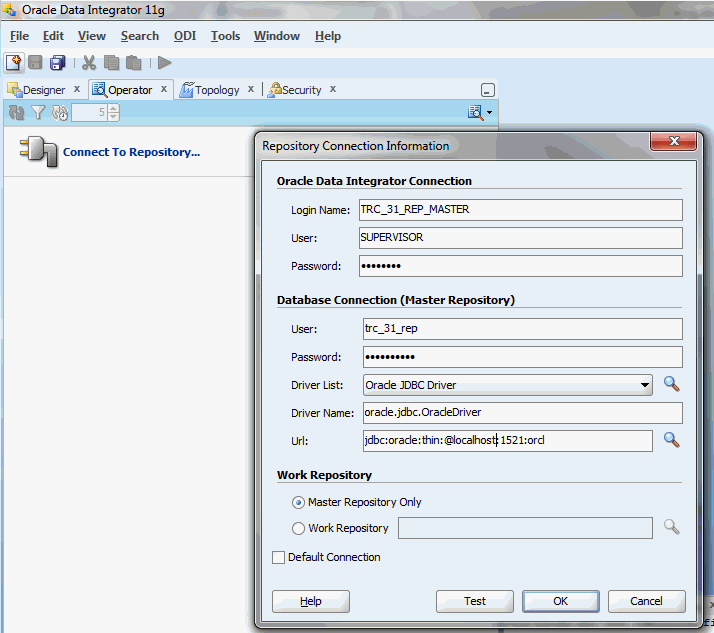Screen dimensions: 714x633
Task: Click the SUPERVISOR user input field
Action: tap(520, 238)
